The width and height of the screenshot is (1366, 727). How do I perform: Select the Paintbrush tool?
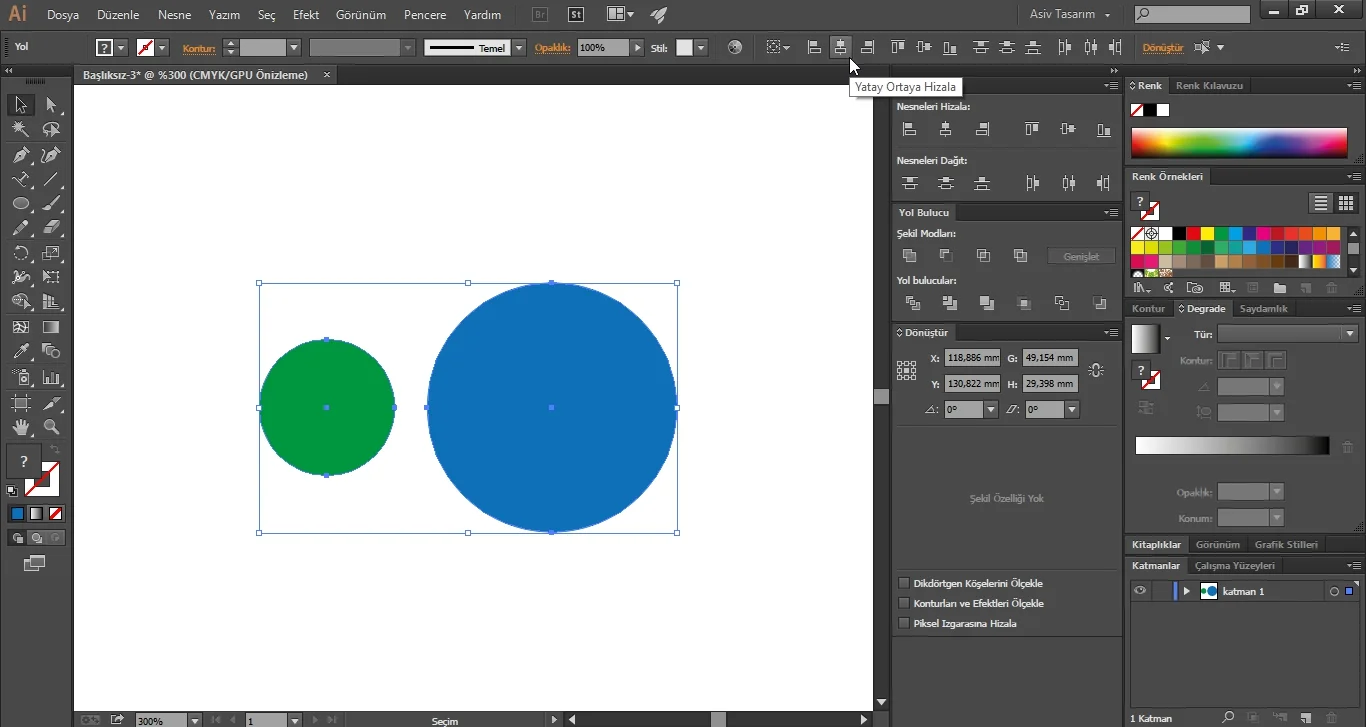tap(51, 204)
